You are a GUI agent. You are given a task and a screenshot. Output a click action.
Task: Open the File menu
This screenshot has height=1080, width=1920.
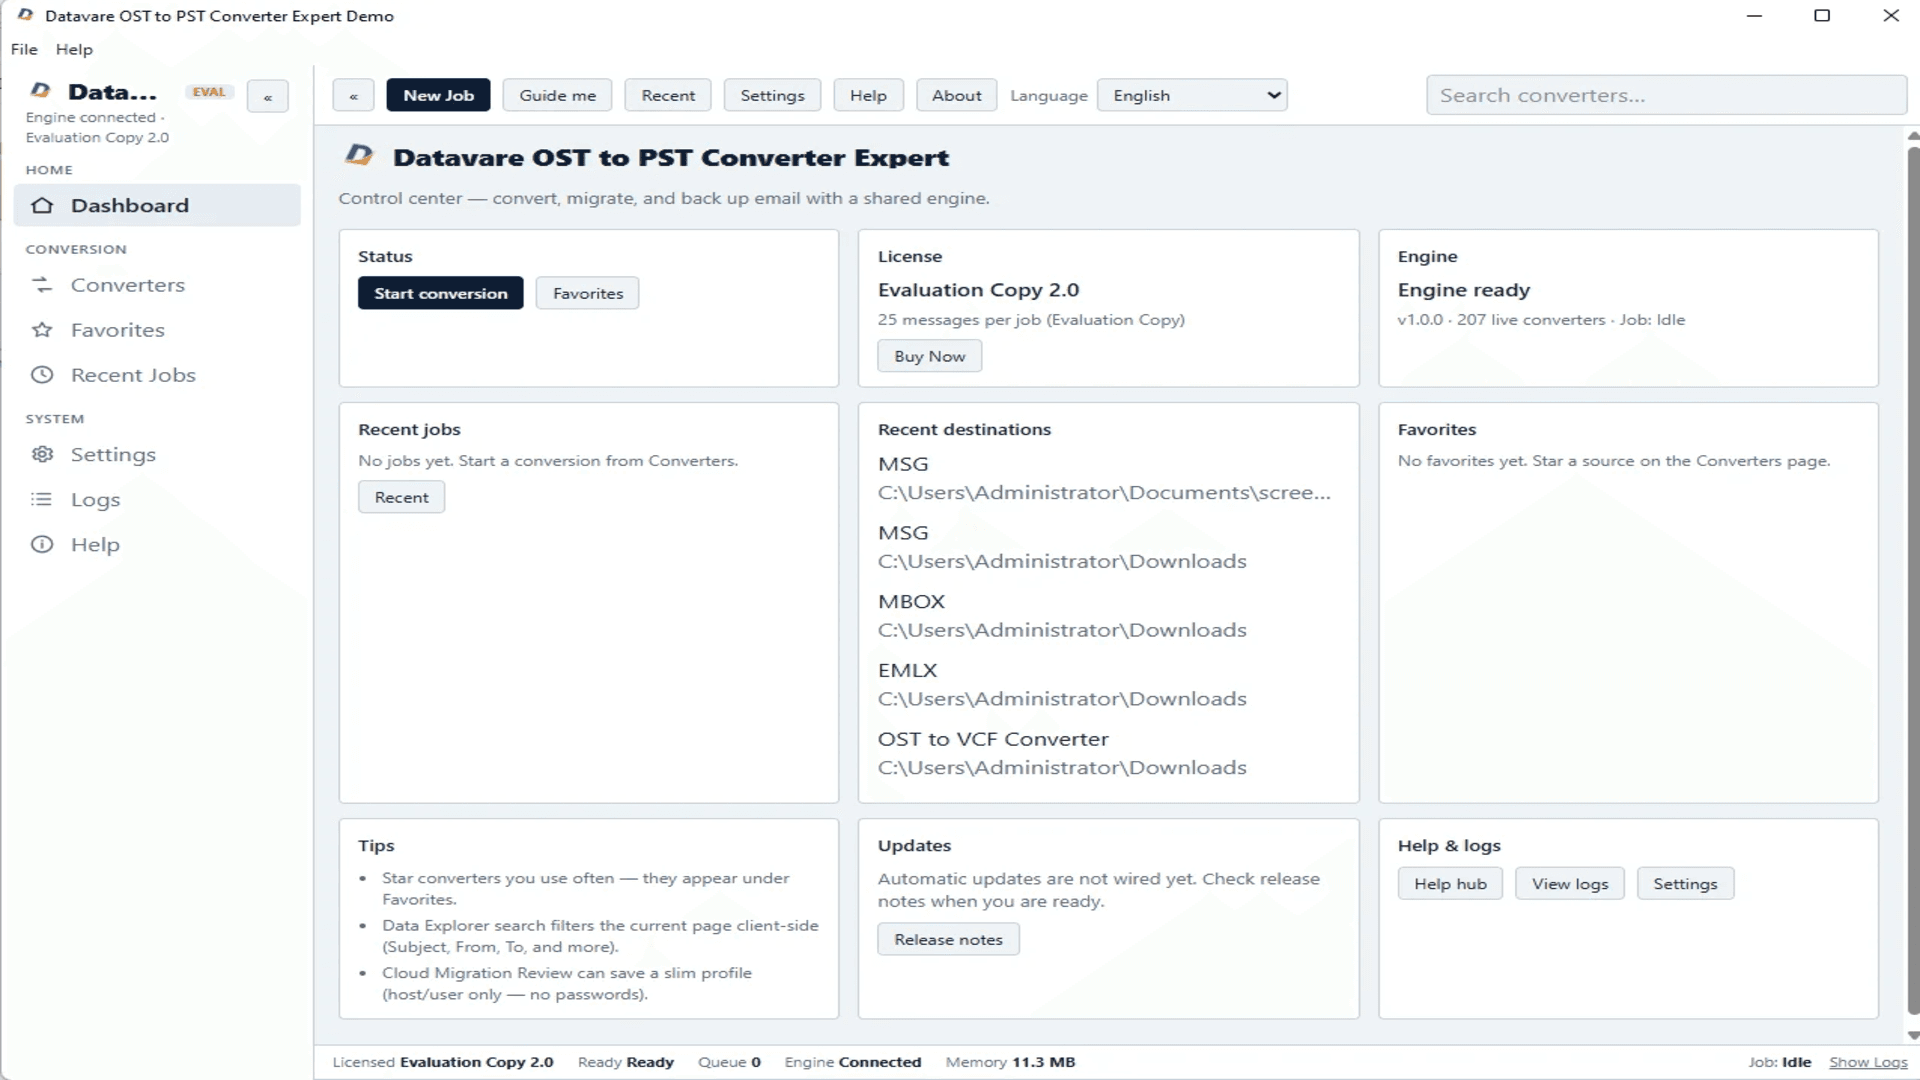(x=24, y=49)
